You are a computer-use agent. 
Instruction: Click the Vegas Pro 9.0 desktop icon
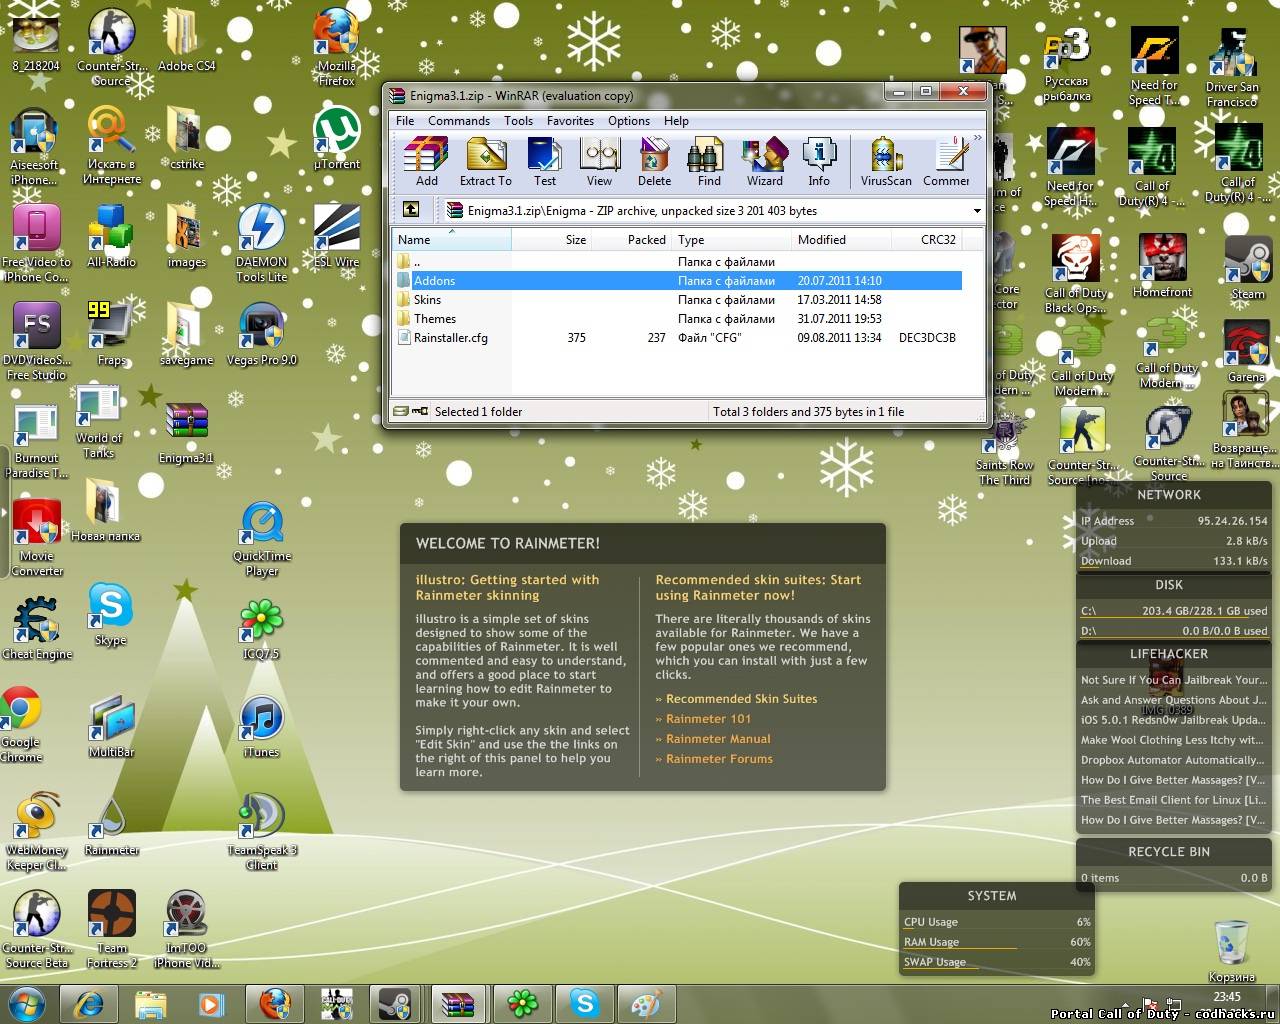pos(262,334)
